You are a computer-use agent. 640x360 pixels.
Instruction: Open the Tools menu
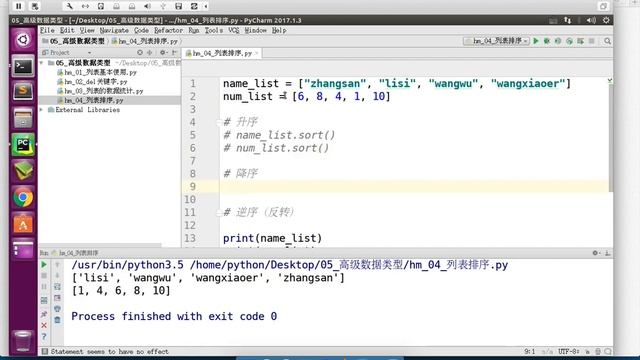[214, 31]
